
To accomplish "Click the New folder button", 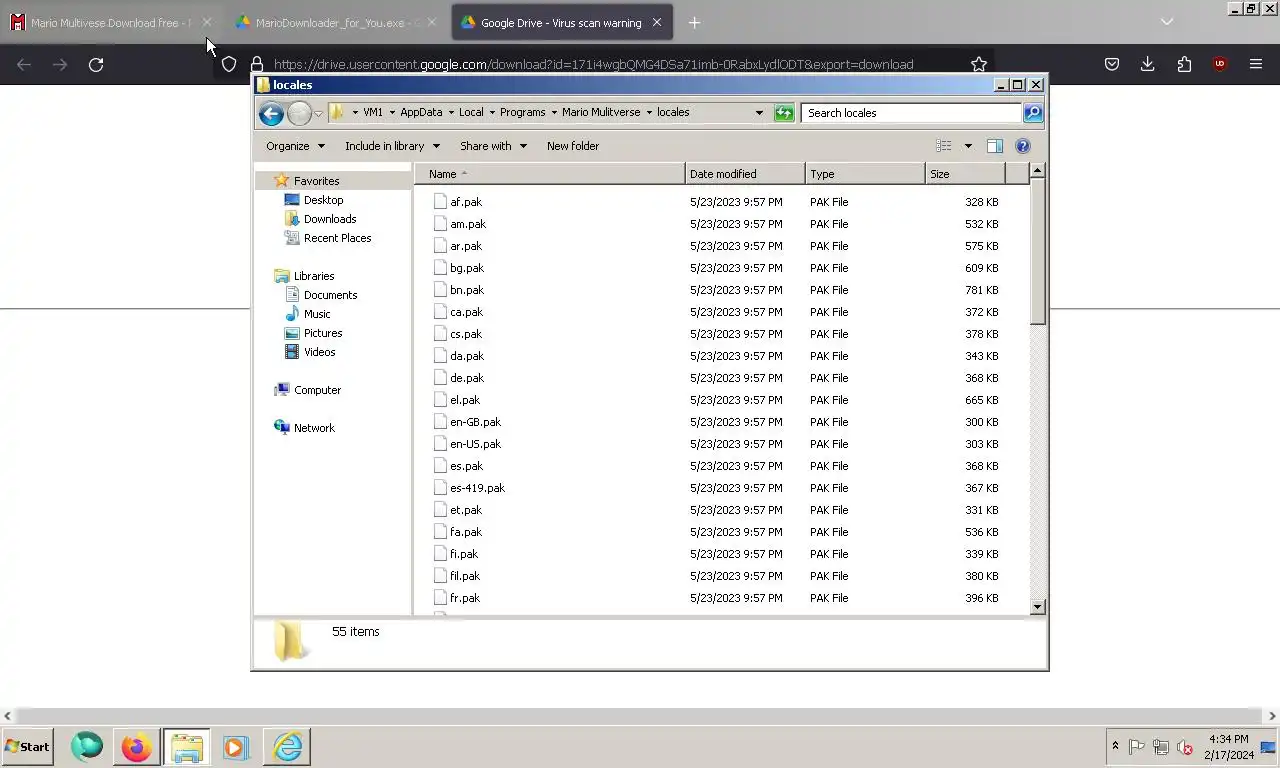I will (573, 146).
